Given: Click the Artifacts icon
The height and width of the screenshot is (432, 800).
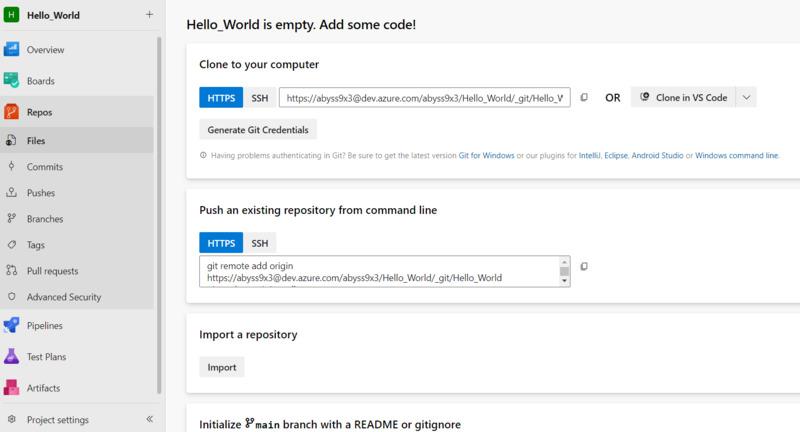Looking at the screenshot, I should [11, 388].
